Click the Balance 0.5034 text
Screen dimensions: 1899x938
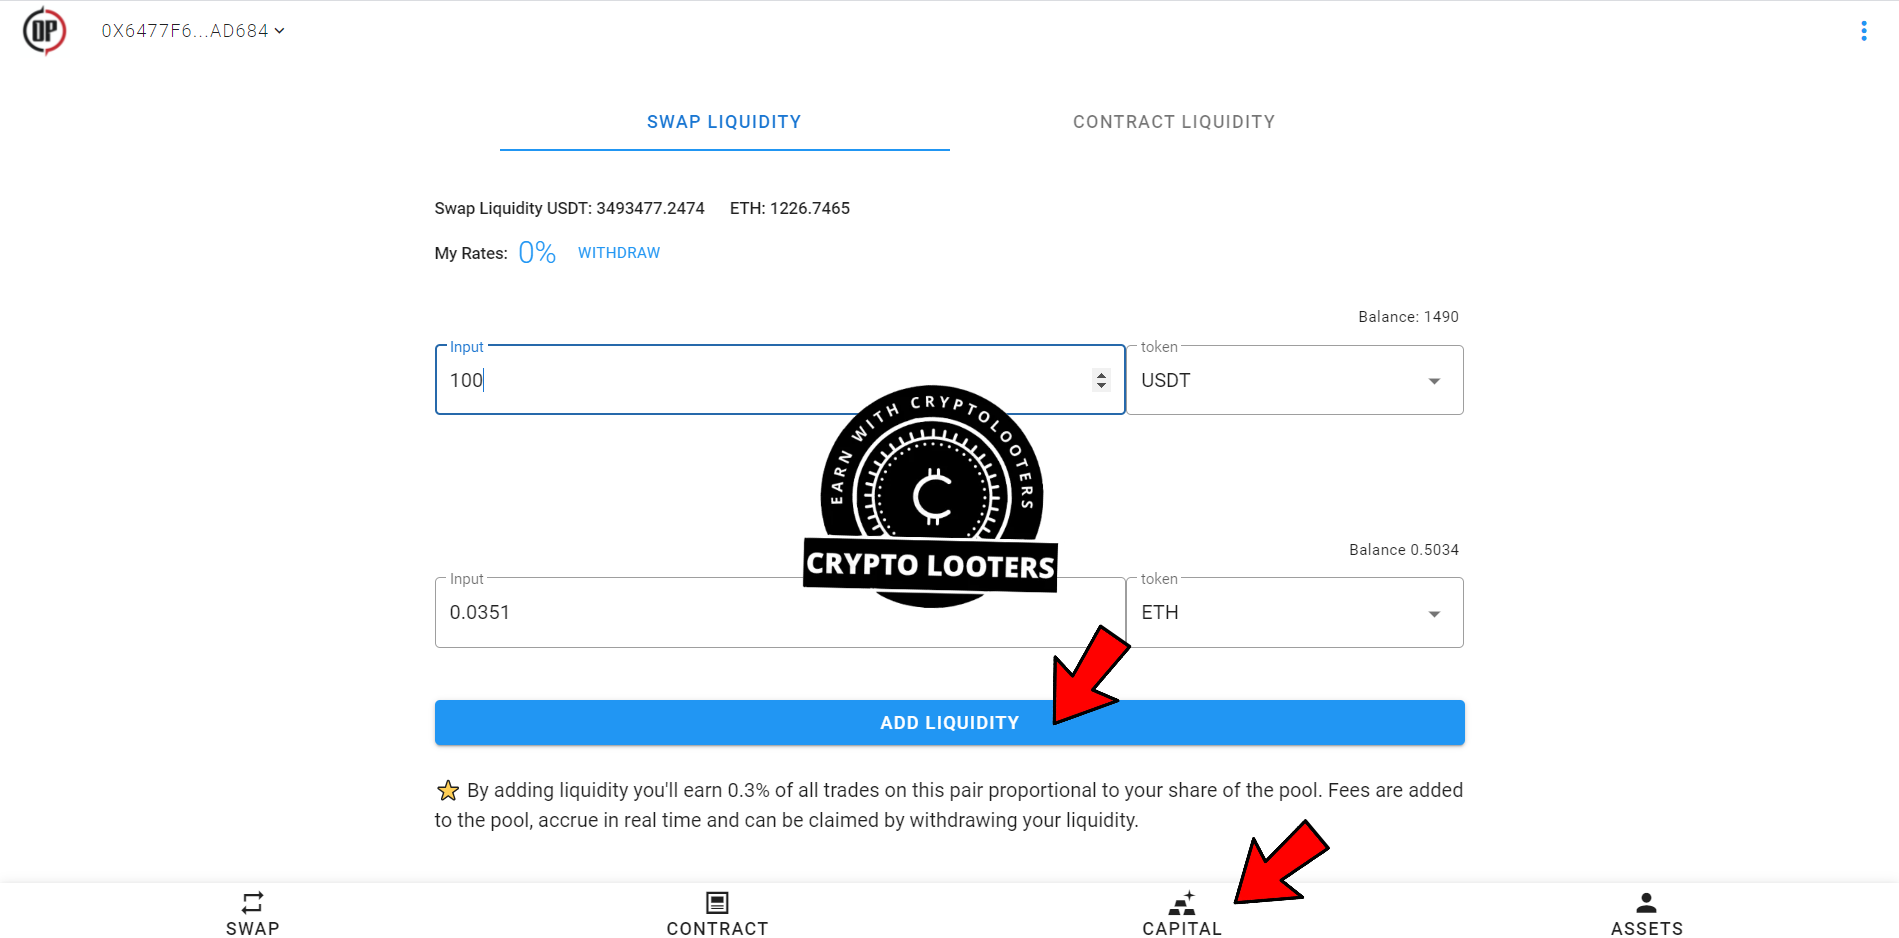(1403, 550)
